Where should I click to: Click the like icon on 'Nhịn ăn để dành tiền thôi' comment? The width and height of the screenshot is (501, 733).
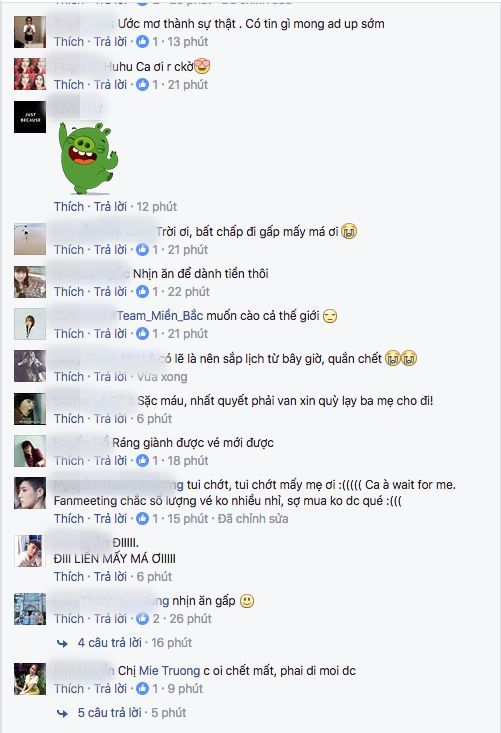click(x=143, y=292)
